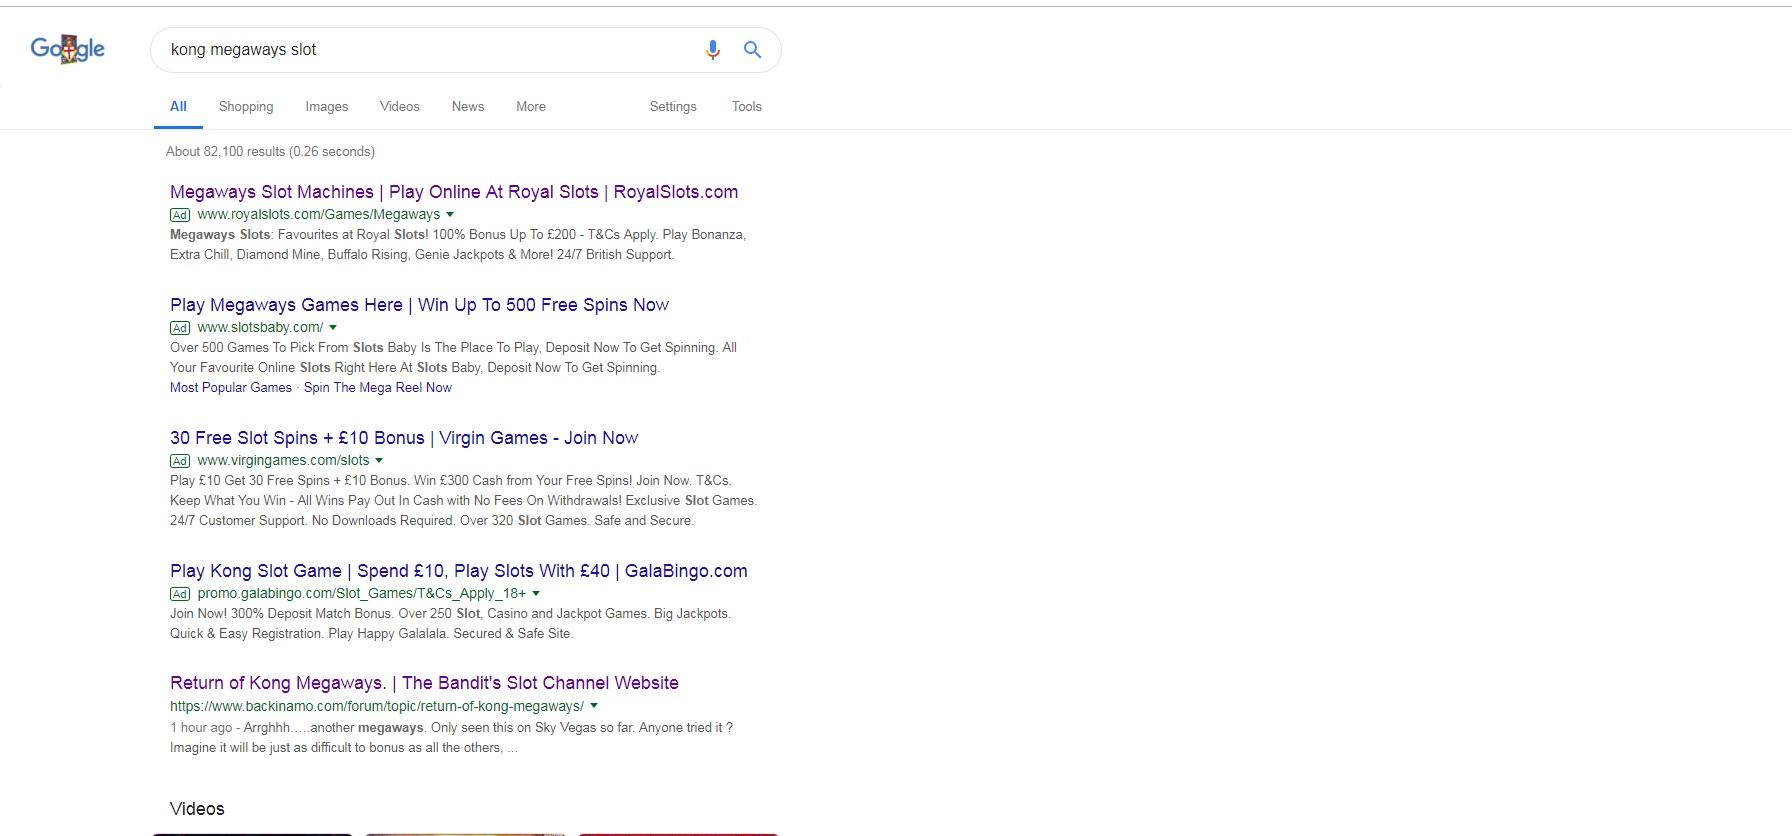The image size is (1792, 836).
Task: Click the backinamo.com forum URL text
Action: pyautogui.click(x=377, y=706)
